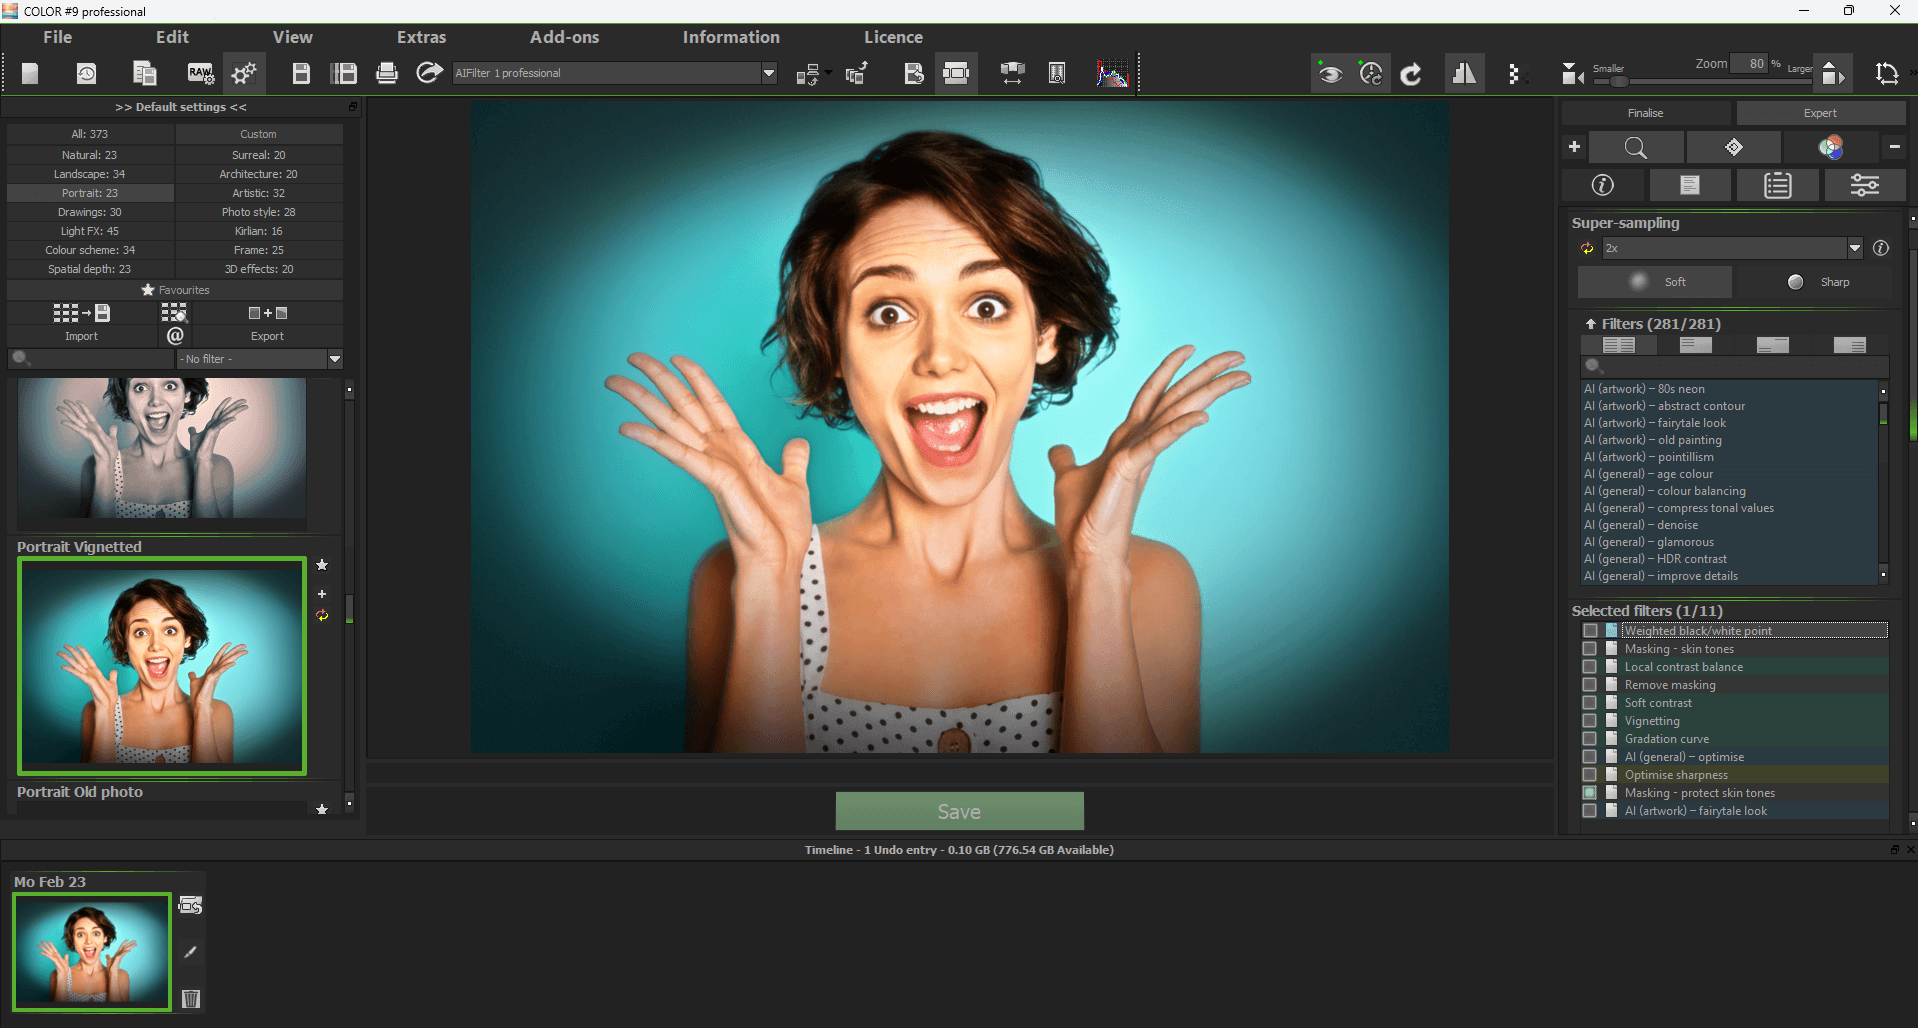This screenshot has height=1028, width=1918.
Task: Click the star on Portrait Vignetted preset
Action: tap(322, 565)
